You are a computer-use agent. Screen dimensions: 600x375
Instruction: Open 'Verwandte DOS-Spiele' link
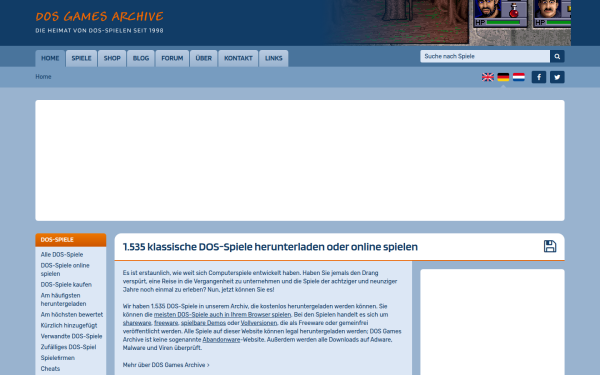[72, 336]
